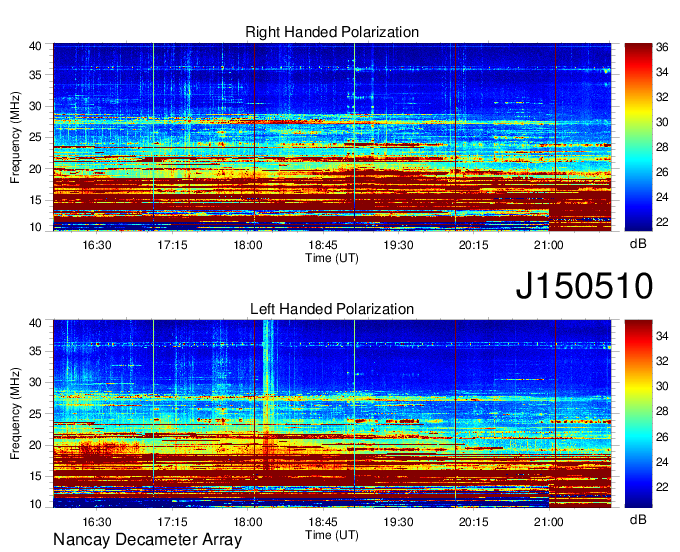Click the 24 value on Left Handed colorbar
Image resolution: width=680 pixels, height=552 pixels.
[x=662, y=462]
